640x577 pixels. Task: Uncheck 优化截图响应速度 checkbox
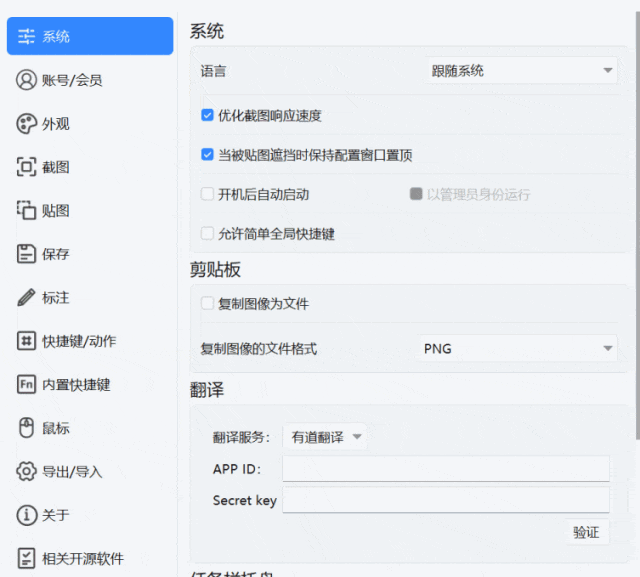point(207,115)
